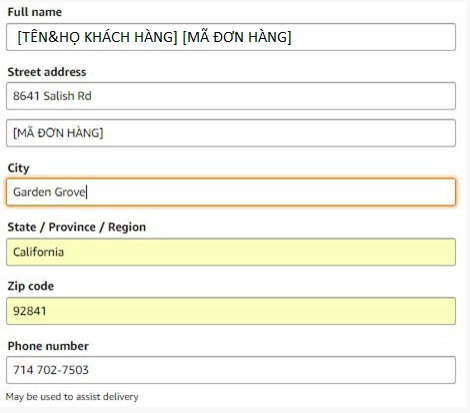
Task: Click the 'Phone number' label
Action: [48, 346]
